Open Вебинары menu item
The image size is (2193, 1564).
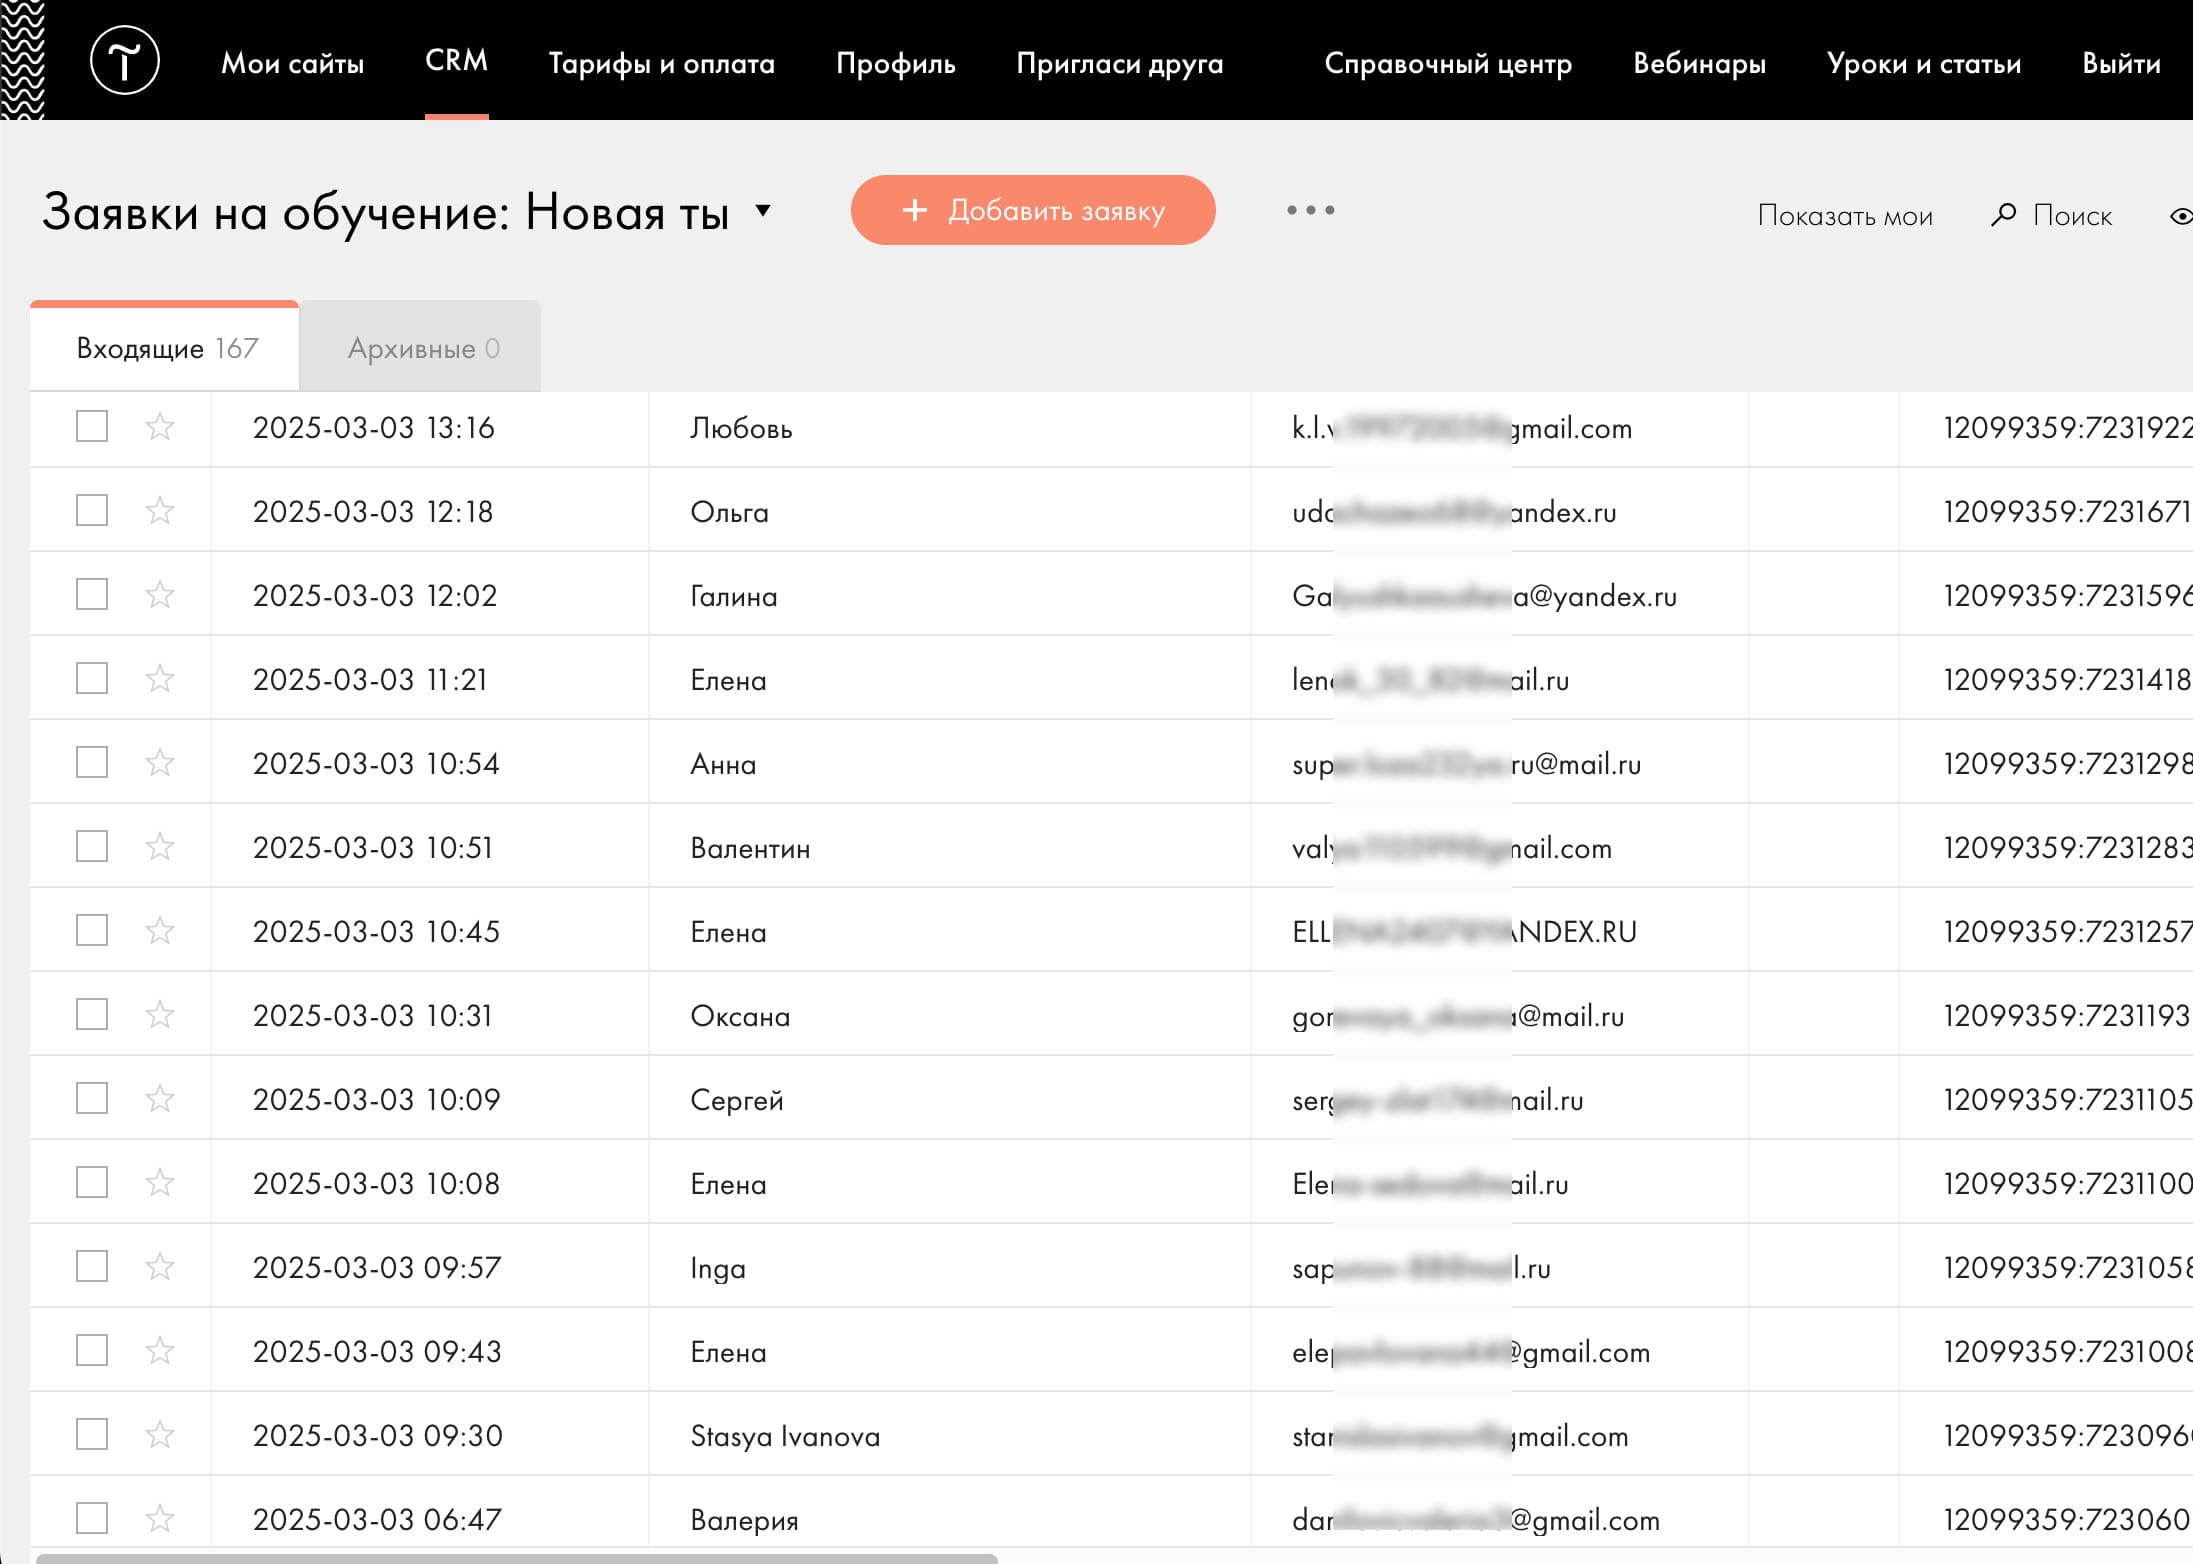click(x=1699, y=63)
